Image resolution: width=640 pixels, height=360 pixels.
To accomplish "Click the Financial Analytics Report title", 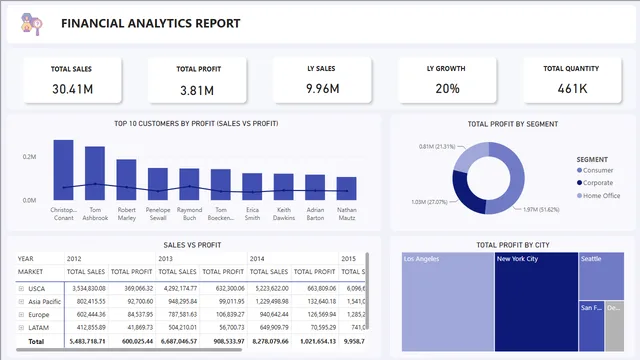I will (x=151, y=24).
